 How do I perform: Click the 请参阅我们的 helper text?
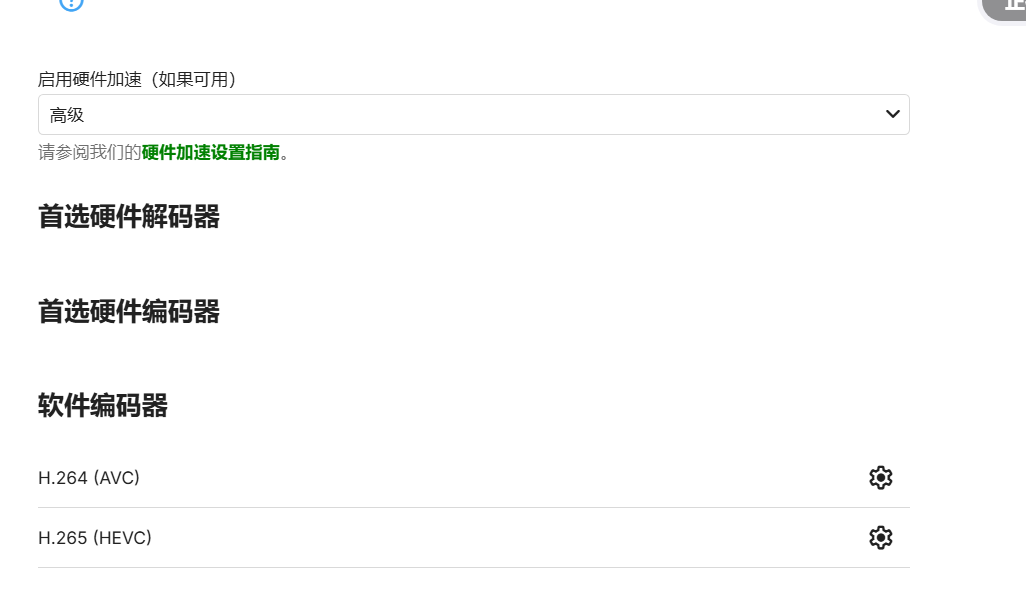pyautogui.click(x=89, y=153)
